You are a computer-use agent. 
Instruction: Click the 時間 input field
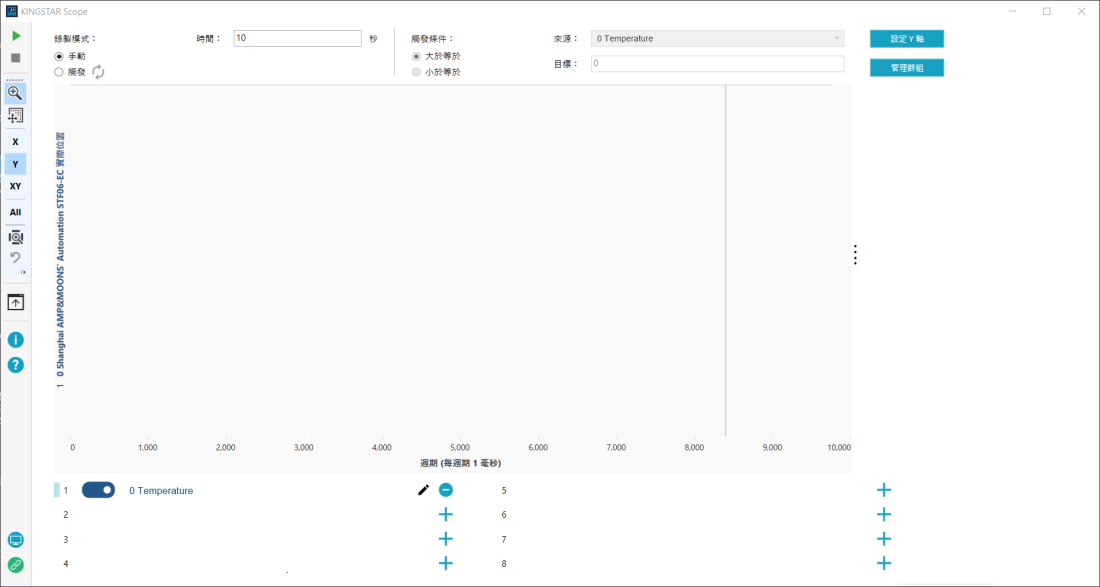(297, 38)
